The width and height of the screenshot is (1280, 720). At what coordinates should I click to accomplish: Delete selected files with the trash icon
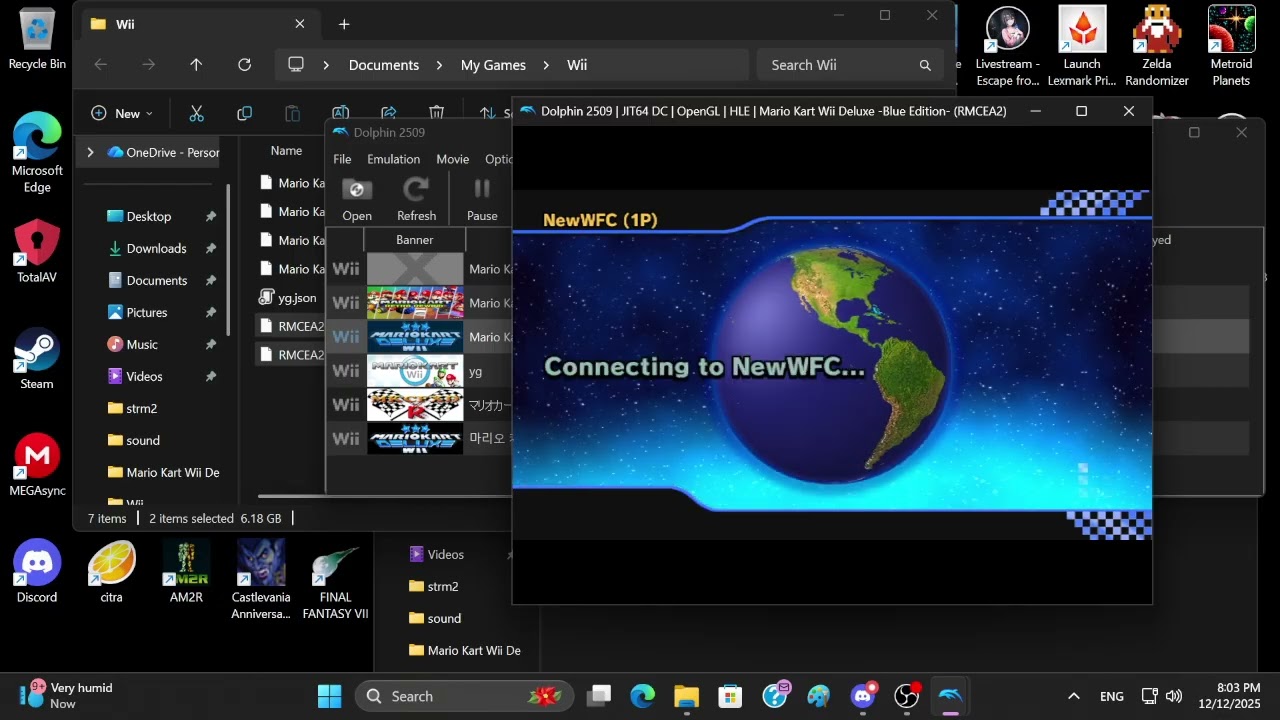tap(436, 113)
